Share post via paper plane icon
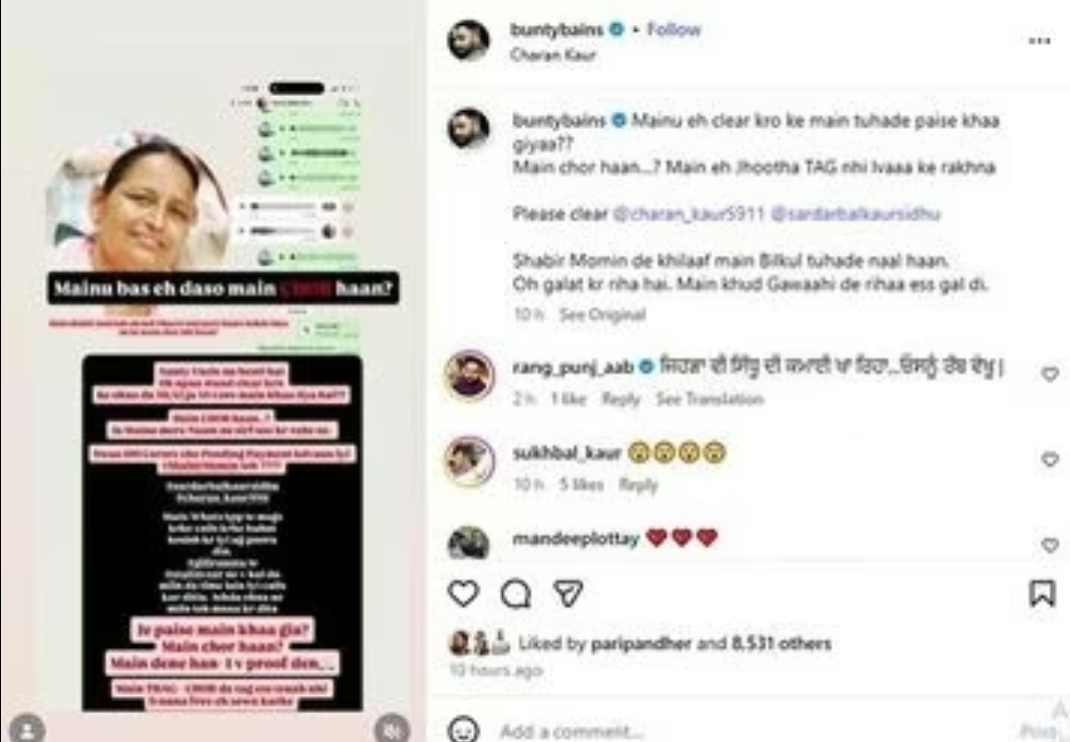Screen dimensions: 1070x742 568,593
